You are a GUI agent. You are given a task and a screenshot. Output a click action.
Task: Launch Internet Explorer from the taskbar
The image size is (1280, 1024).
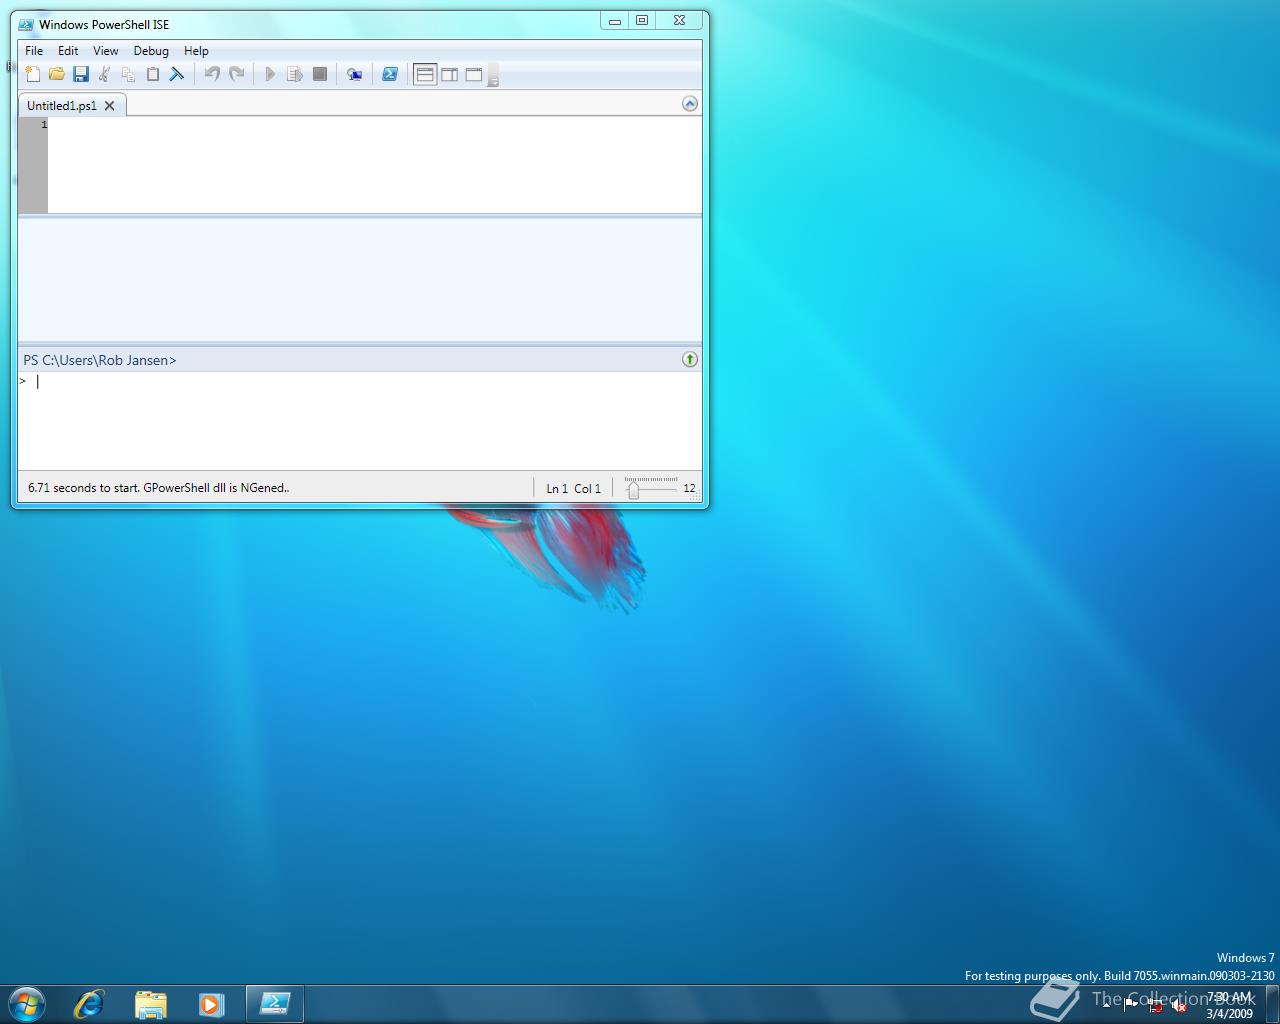(89, 1004)
